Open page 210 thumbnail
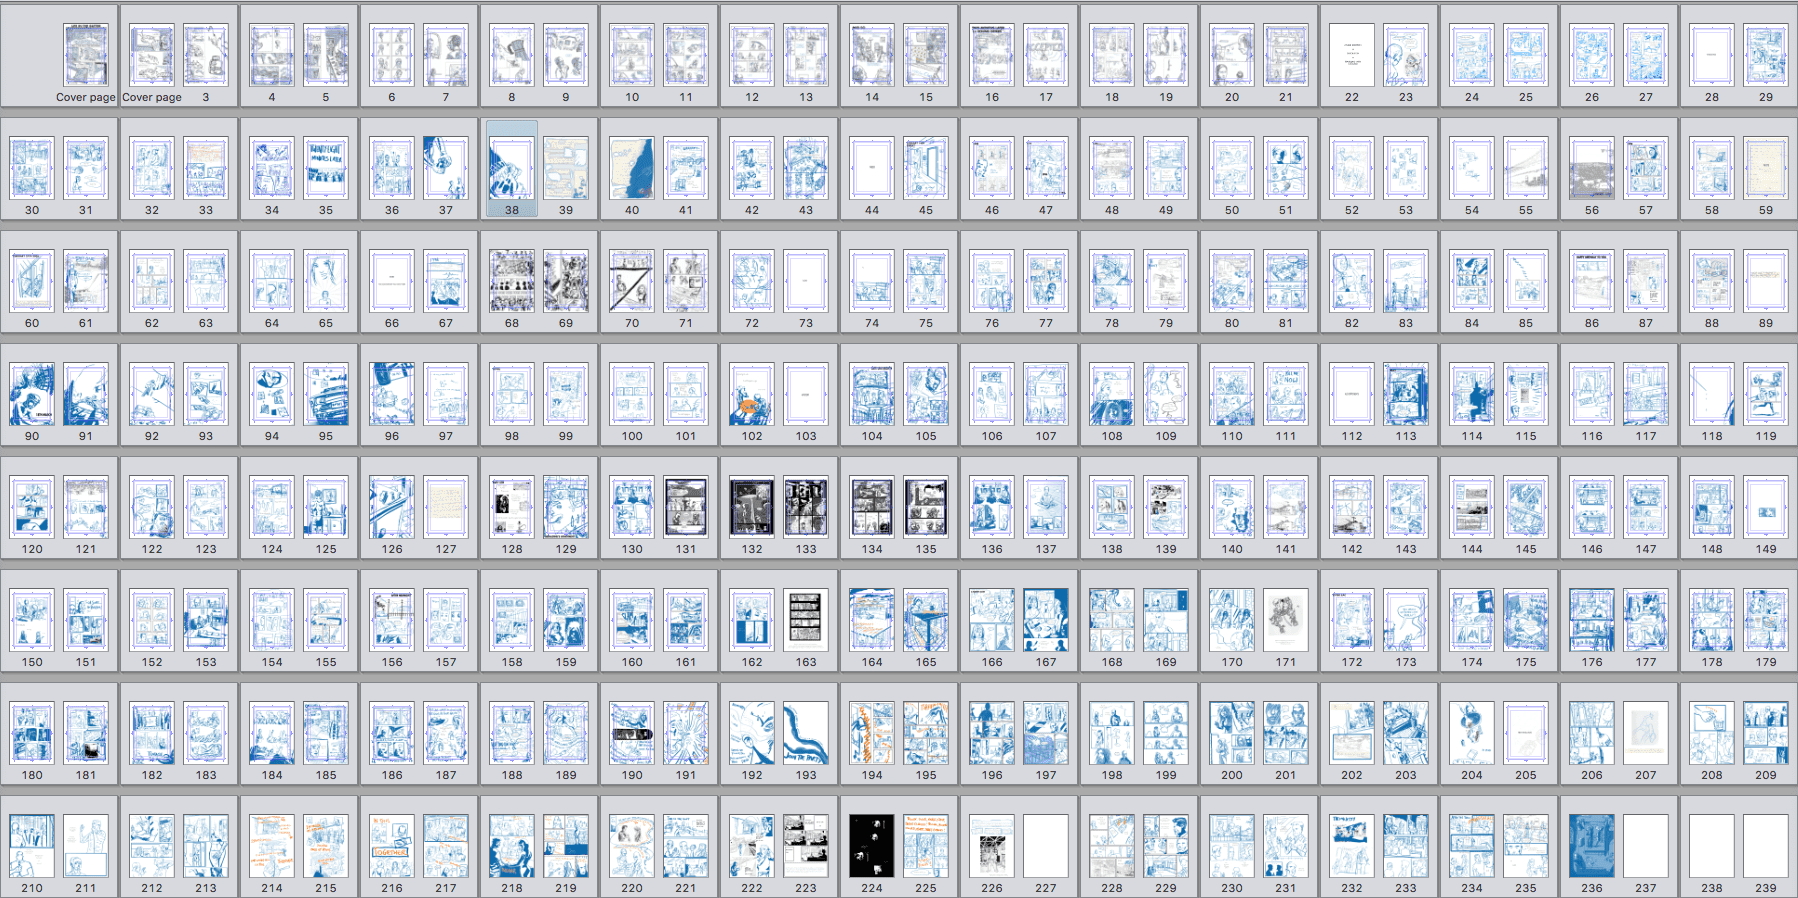This screenshot has width=1798, height=898. coord(32,845)
